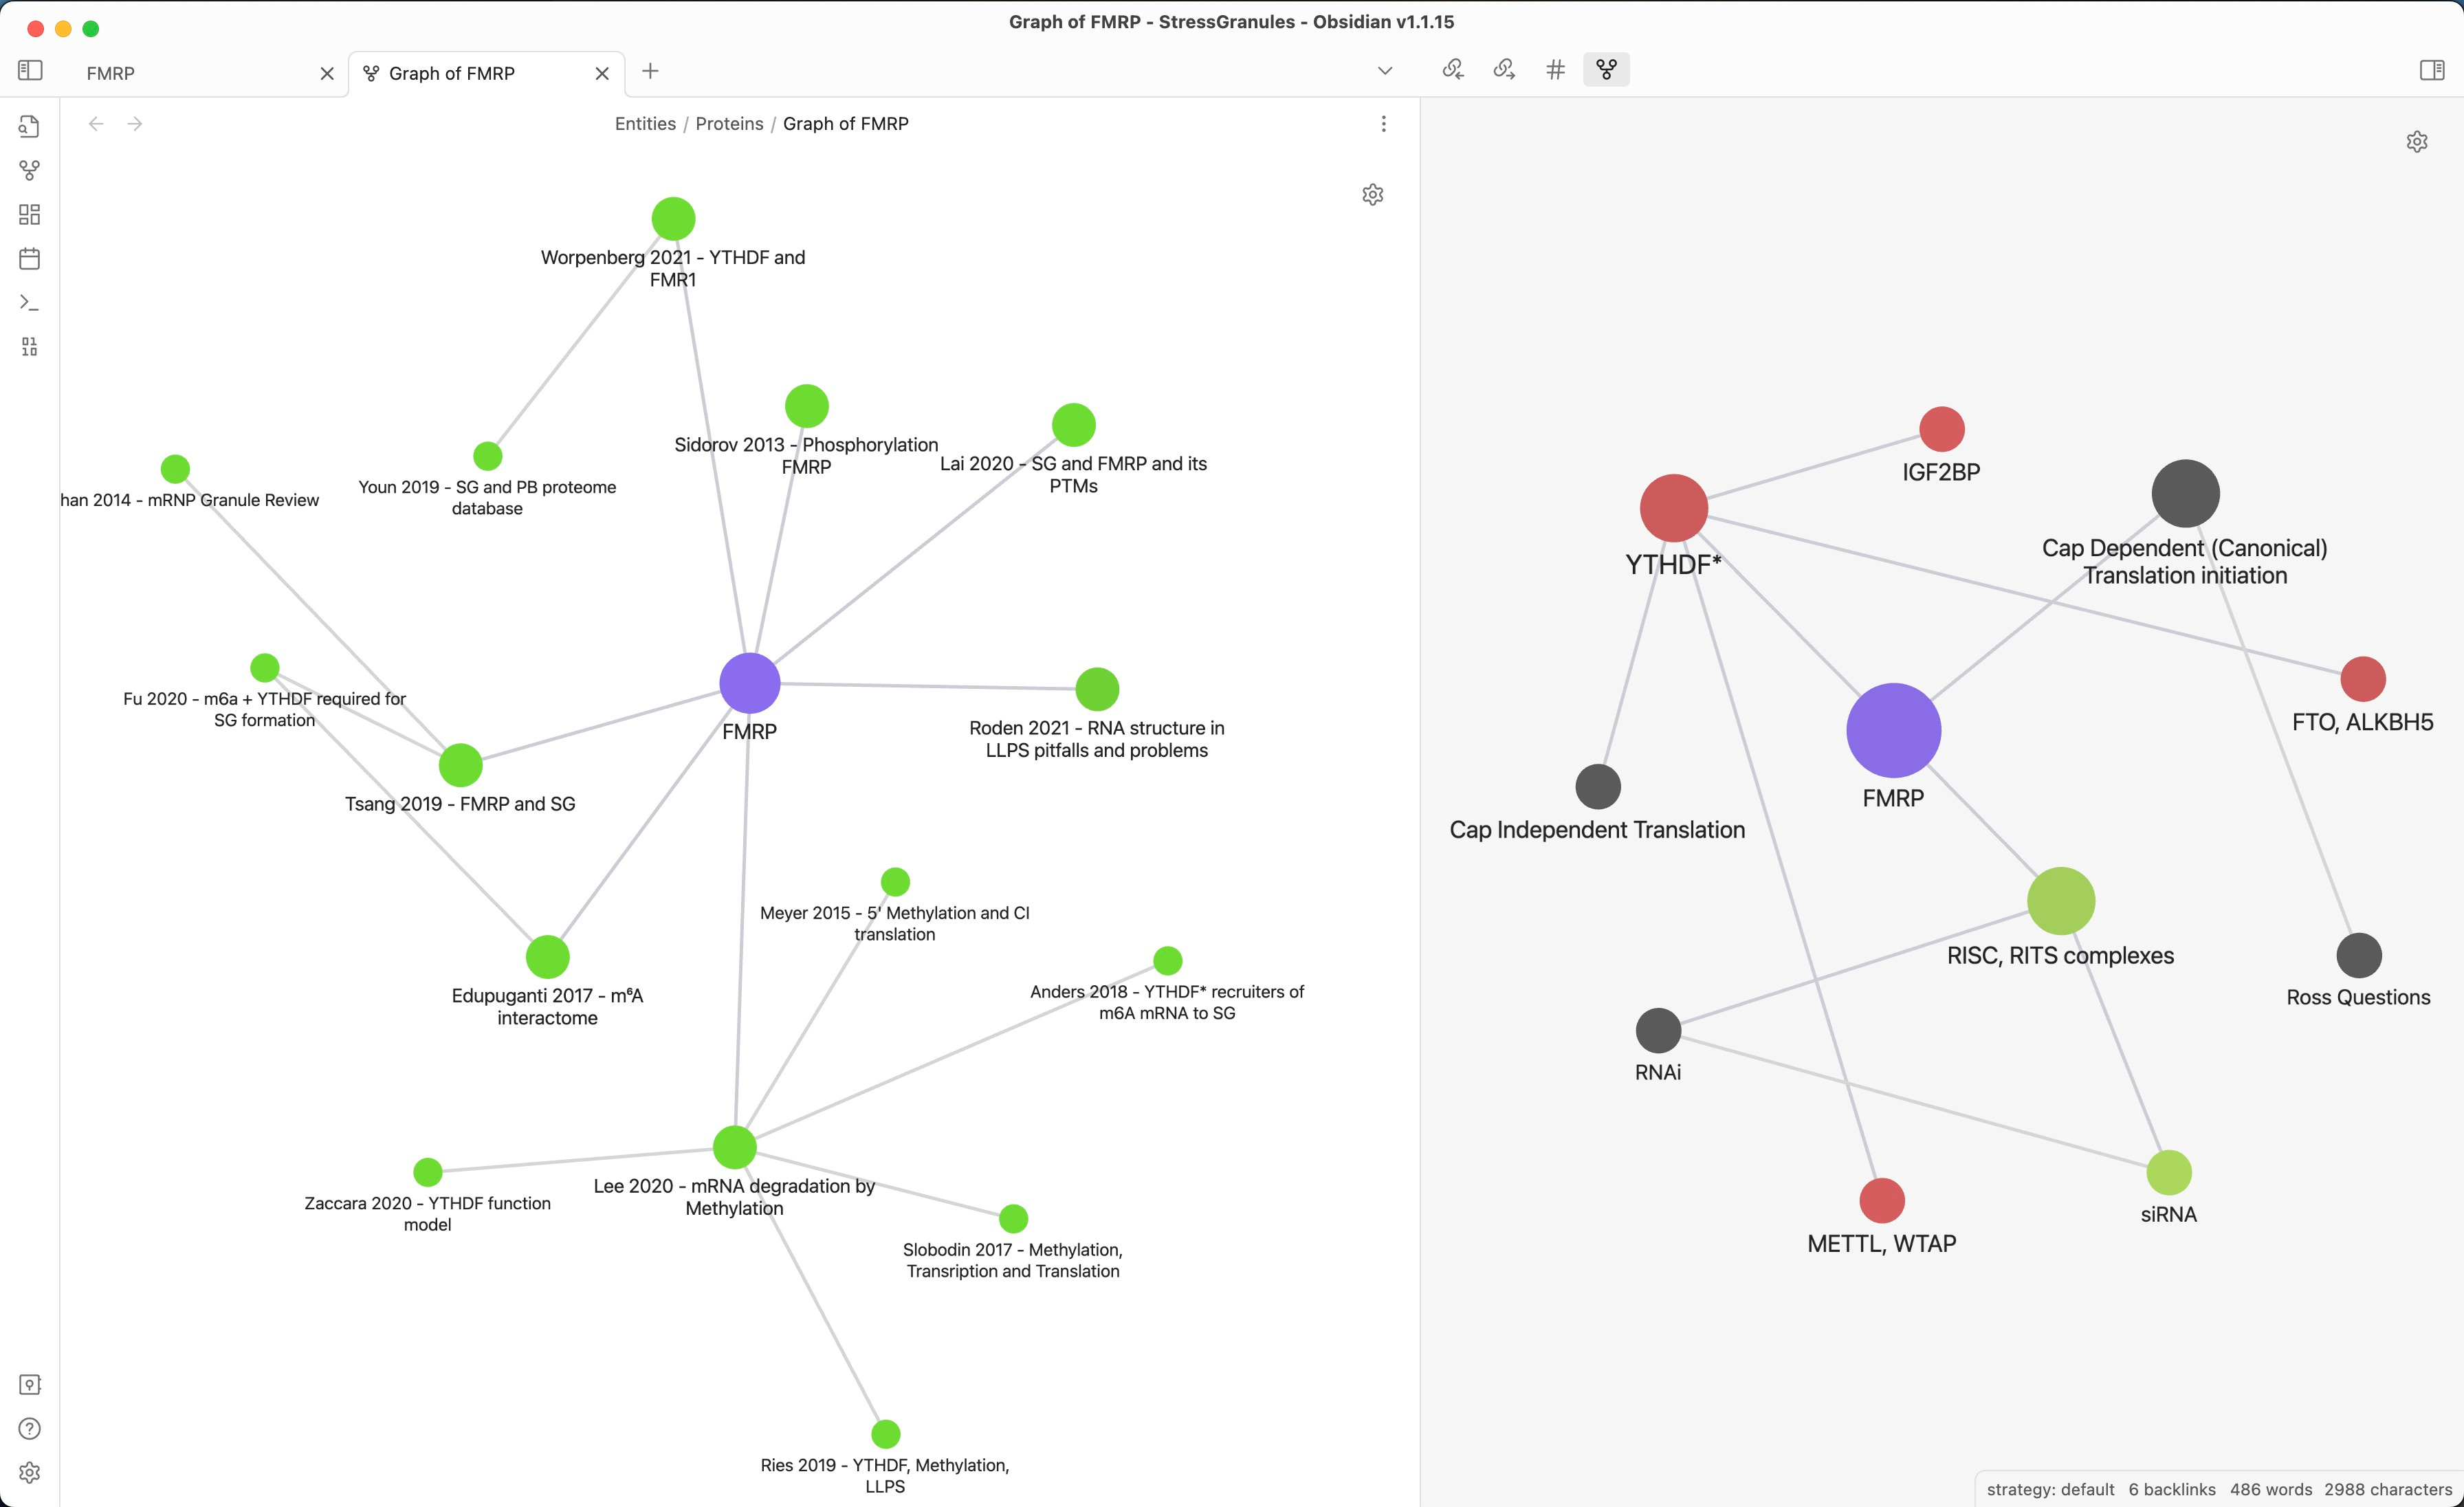
Task: Click METTL, WTAP red node
Action: [x=1882, y=1201]
